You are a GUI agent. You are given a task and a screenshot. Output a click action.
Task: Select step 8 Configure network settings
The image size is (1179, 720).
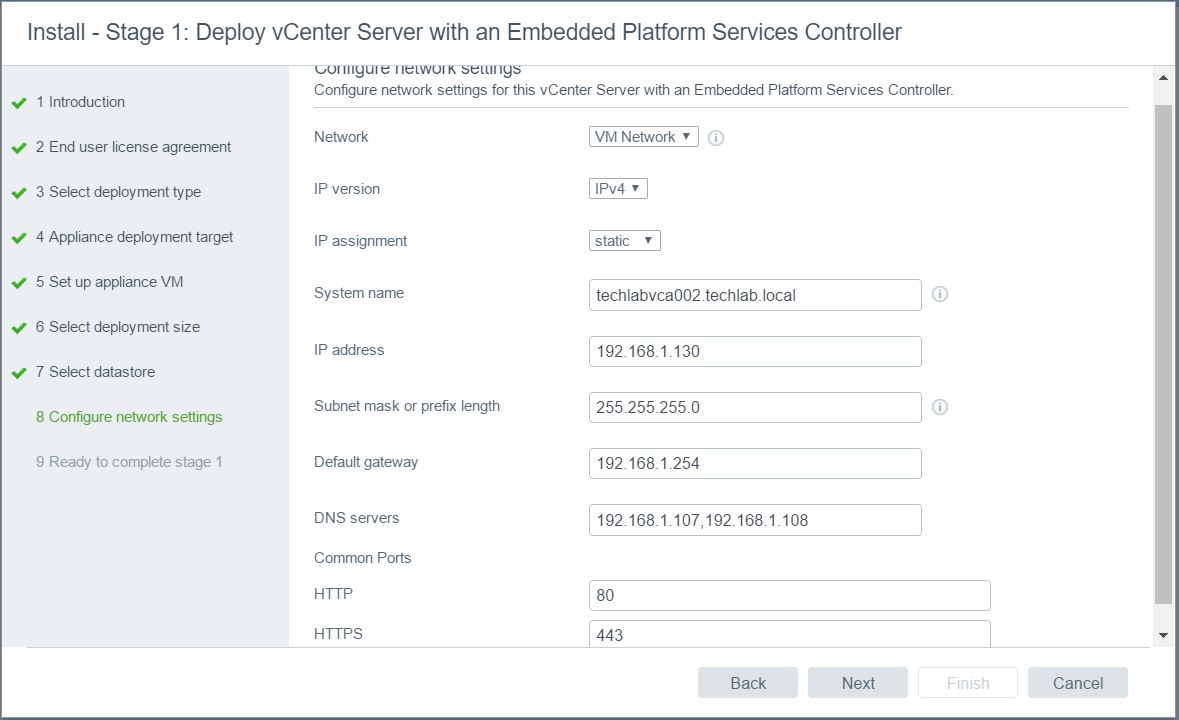click(129, 416)
